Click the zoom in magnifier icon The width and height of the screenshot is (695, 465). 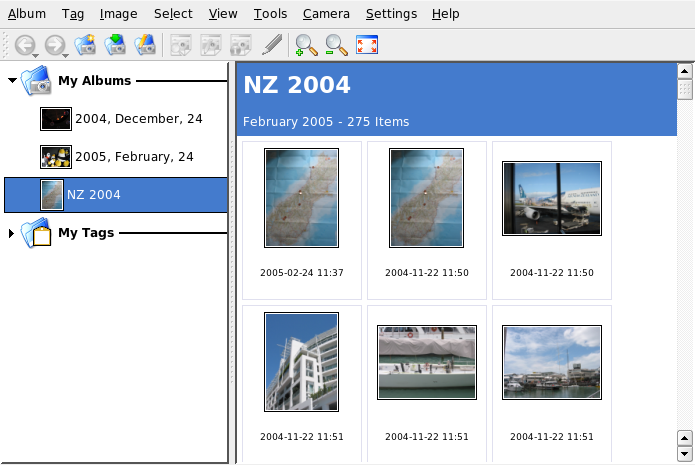[x=306, y=44]
